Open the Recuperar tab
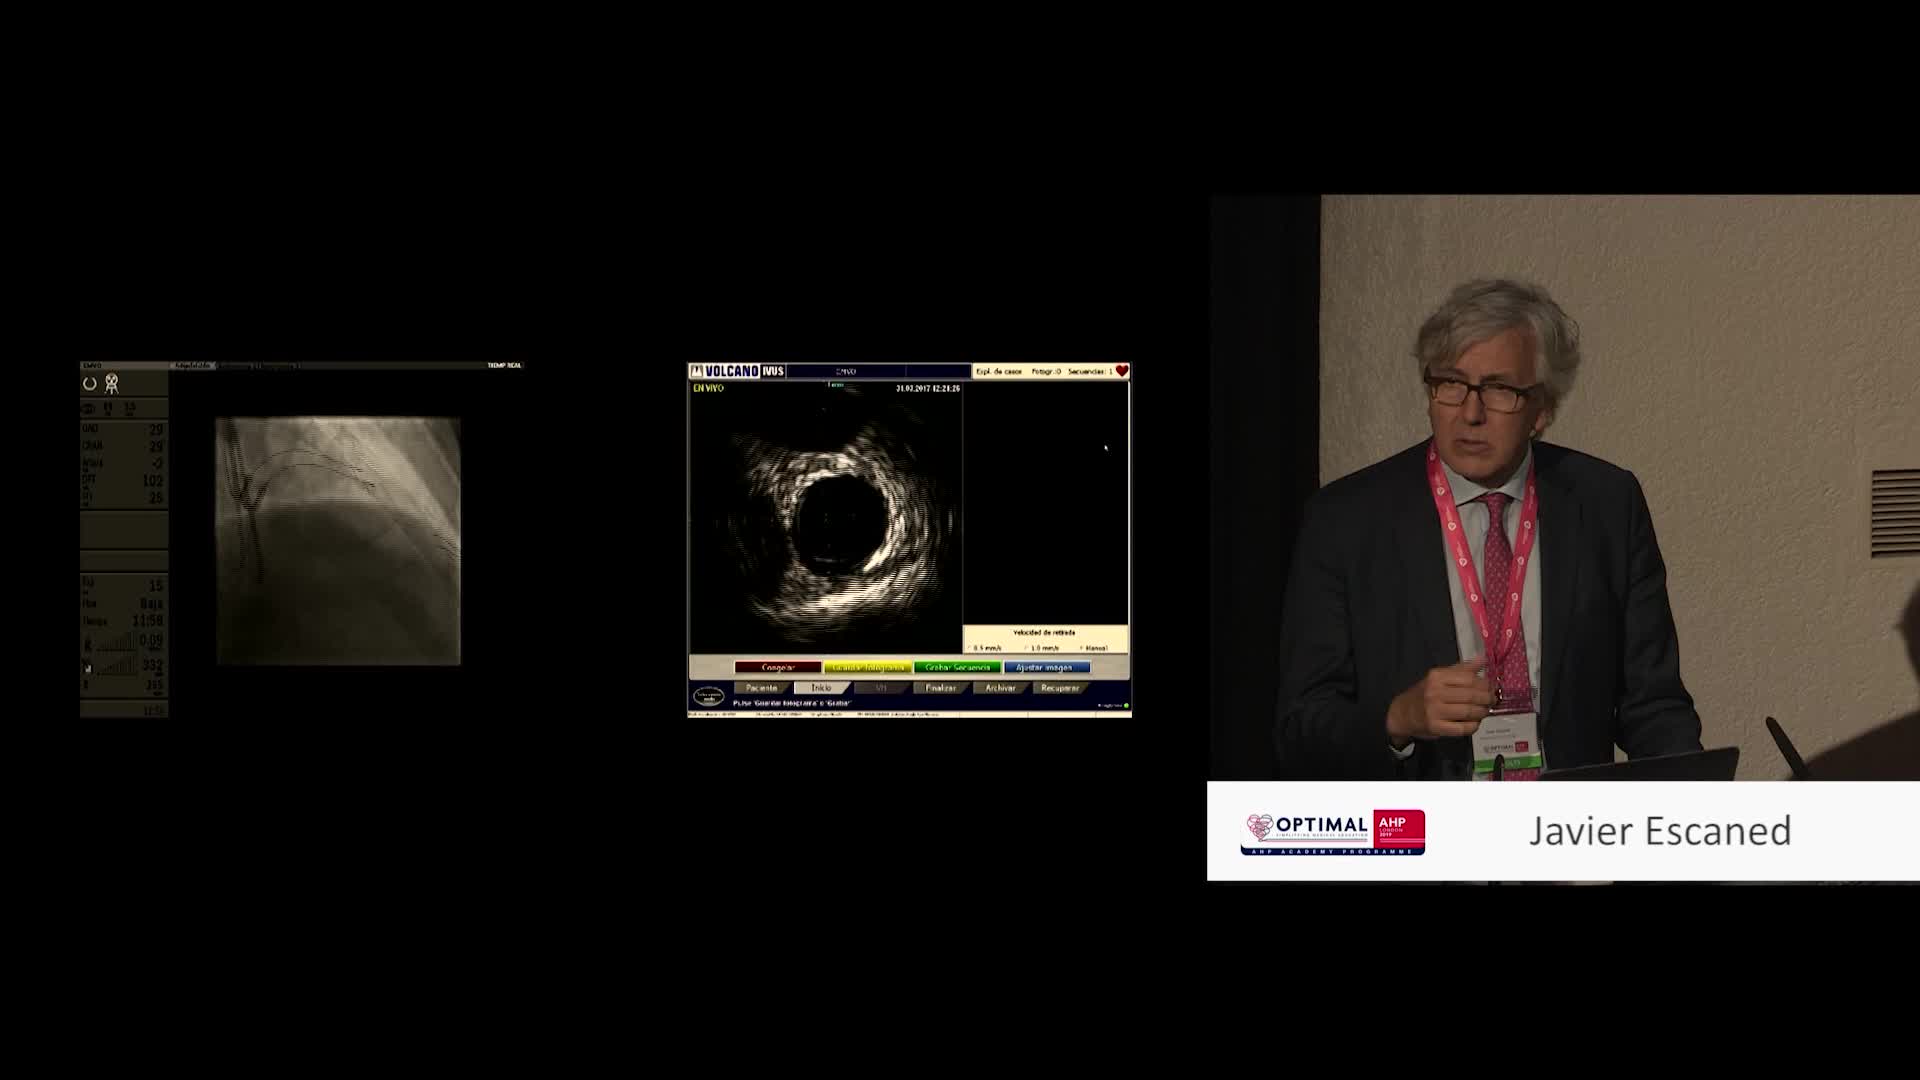 coord(1060,688)
